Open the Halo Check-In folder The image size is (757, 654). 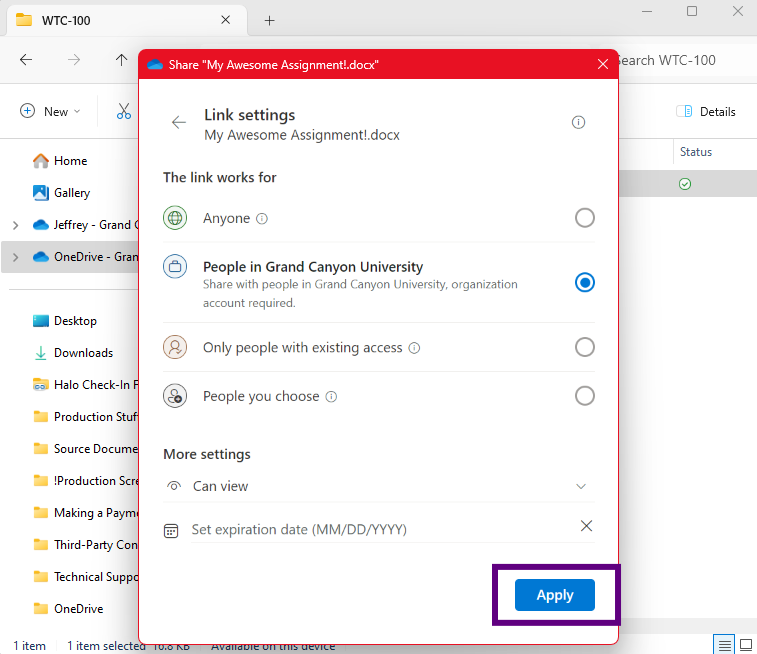click(85, 385)
